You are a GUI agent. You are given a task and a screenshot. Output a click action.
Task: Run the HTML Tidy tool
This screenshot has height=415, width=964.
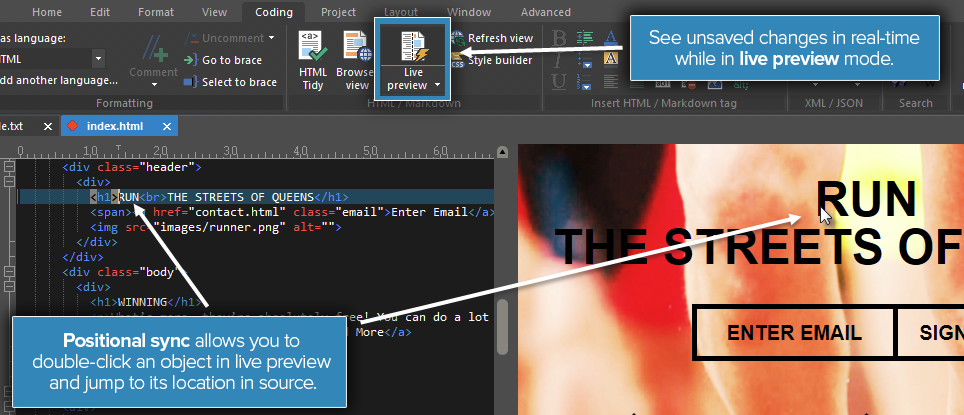312,60
